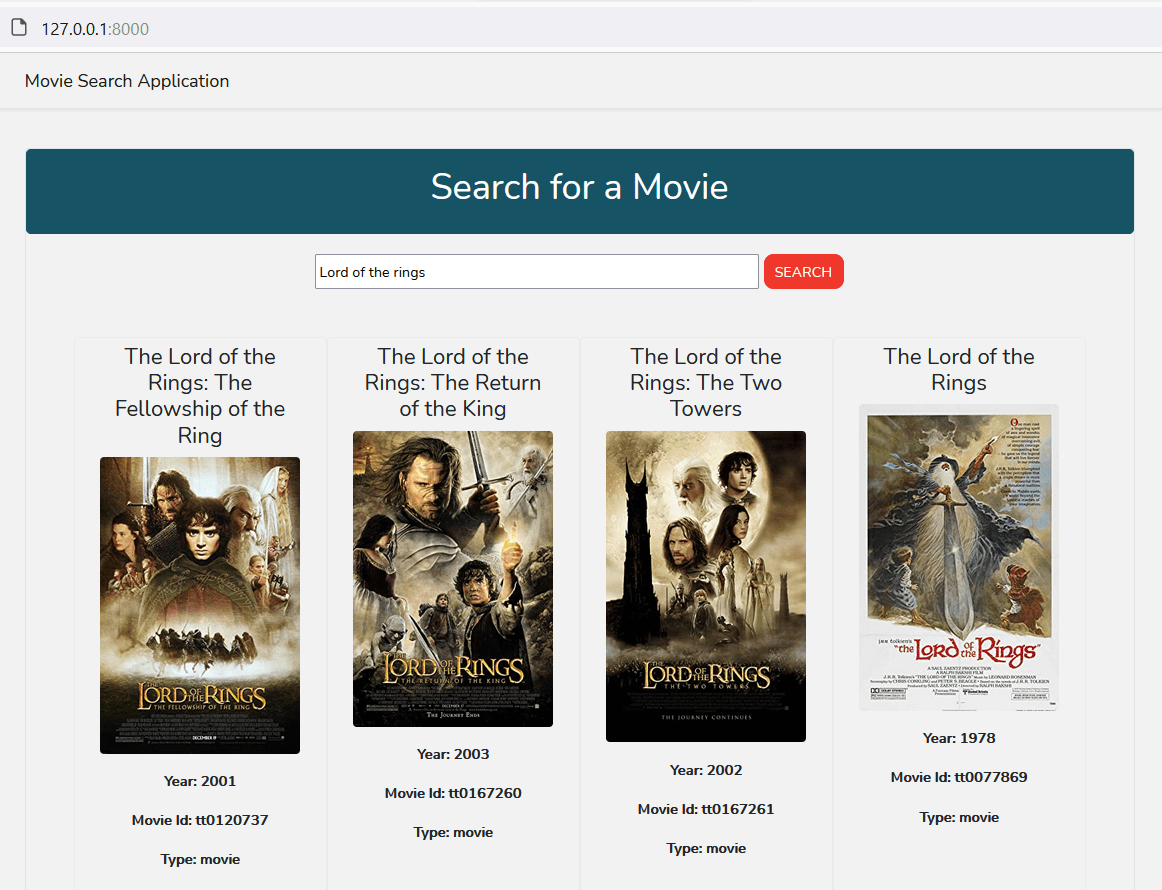The image size is (1162, 890).
Task: Select the Year: 1978 text
Action: (x=959, y=738)
